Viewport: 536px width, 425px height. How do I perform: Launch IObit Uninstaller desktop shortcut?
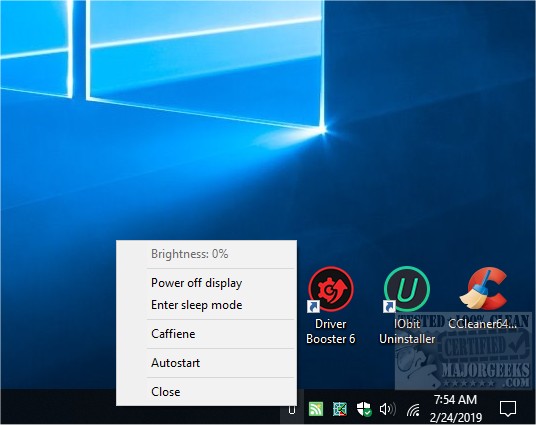click(407, 305)
